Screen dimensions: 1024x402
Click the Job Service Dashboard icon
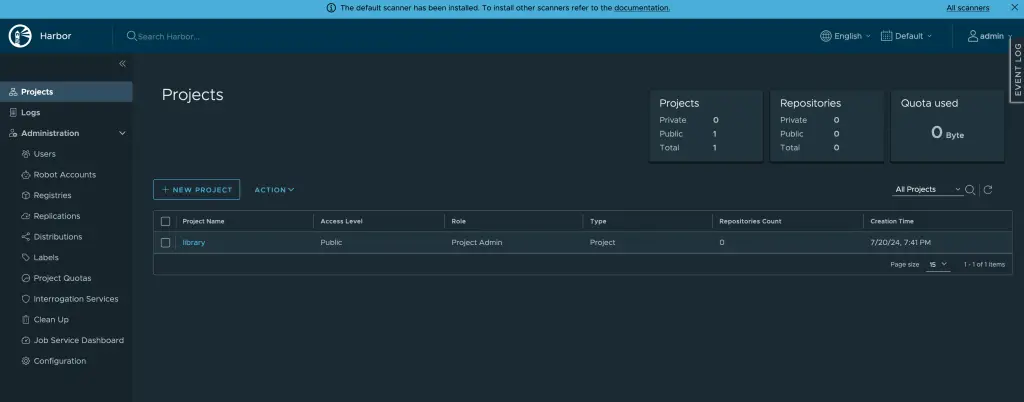tap(26, 340)
